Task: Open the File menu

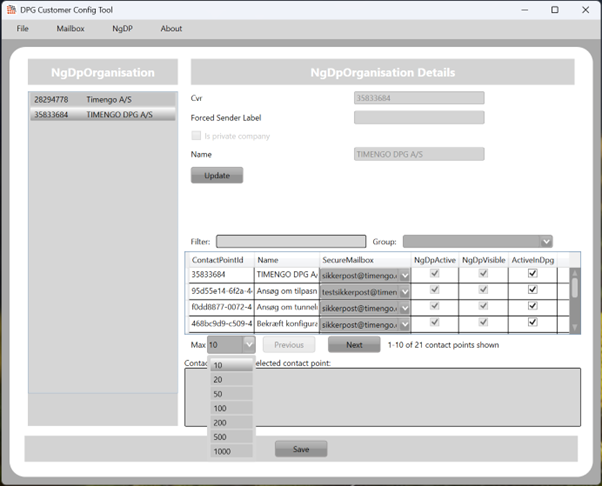Action: point(22,29)
